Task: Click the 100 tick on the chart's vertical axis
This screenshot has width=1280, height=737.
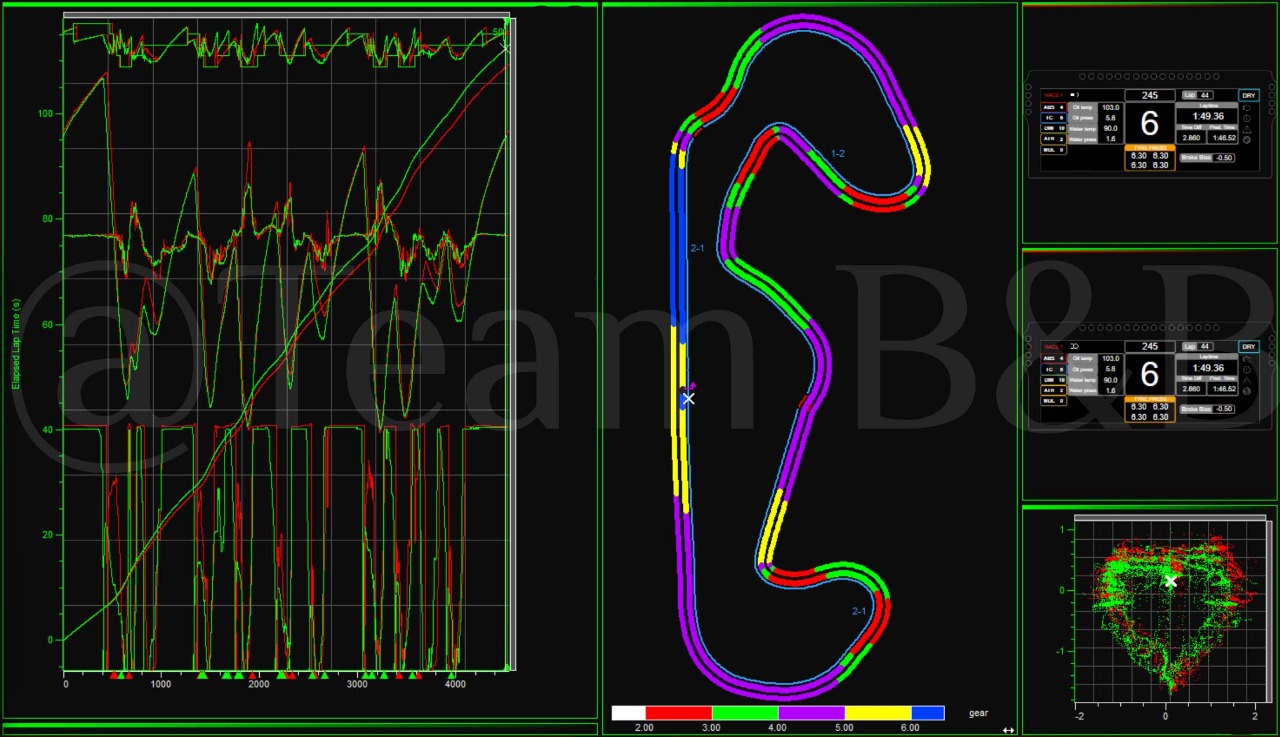Action: pos(45,113)
